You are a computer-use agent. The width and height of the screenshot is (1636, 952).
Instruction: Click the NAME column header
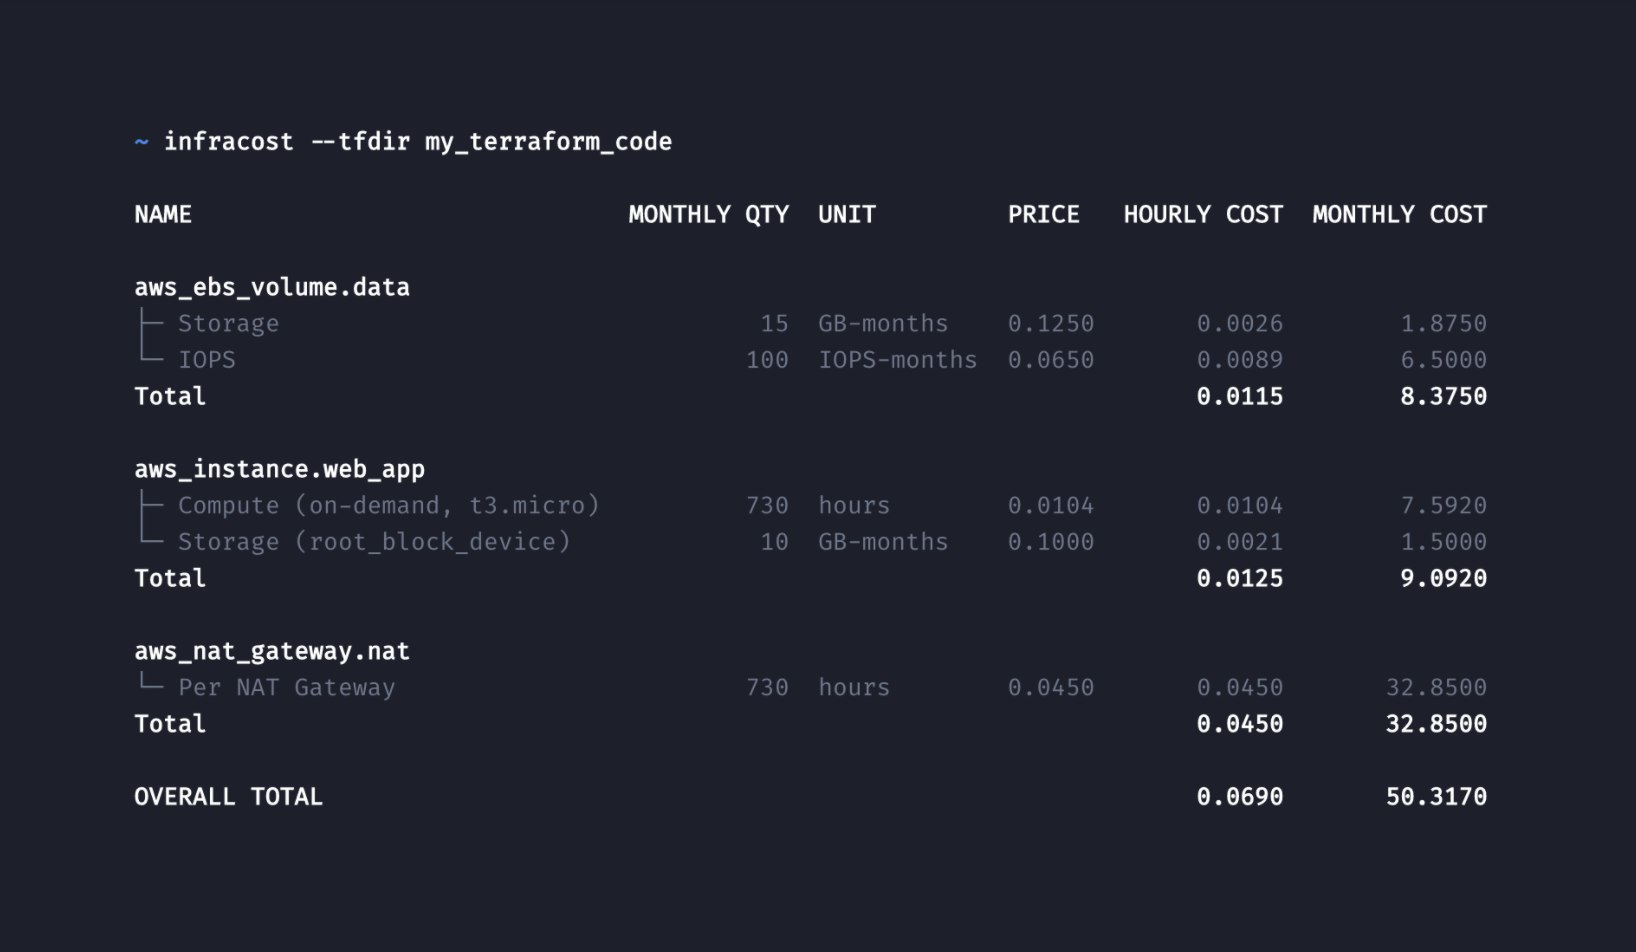point(163,215)
